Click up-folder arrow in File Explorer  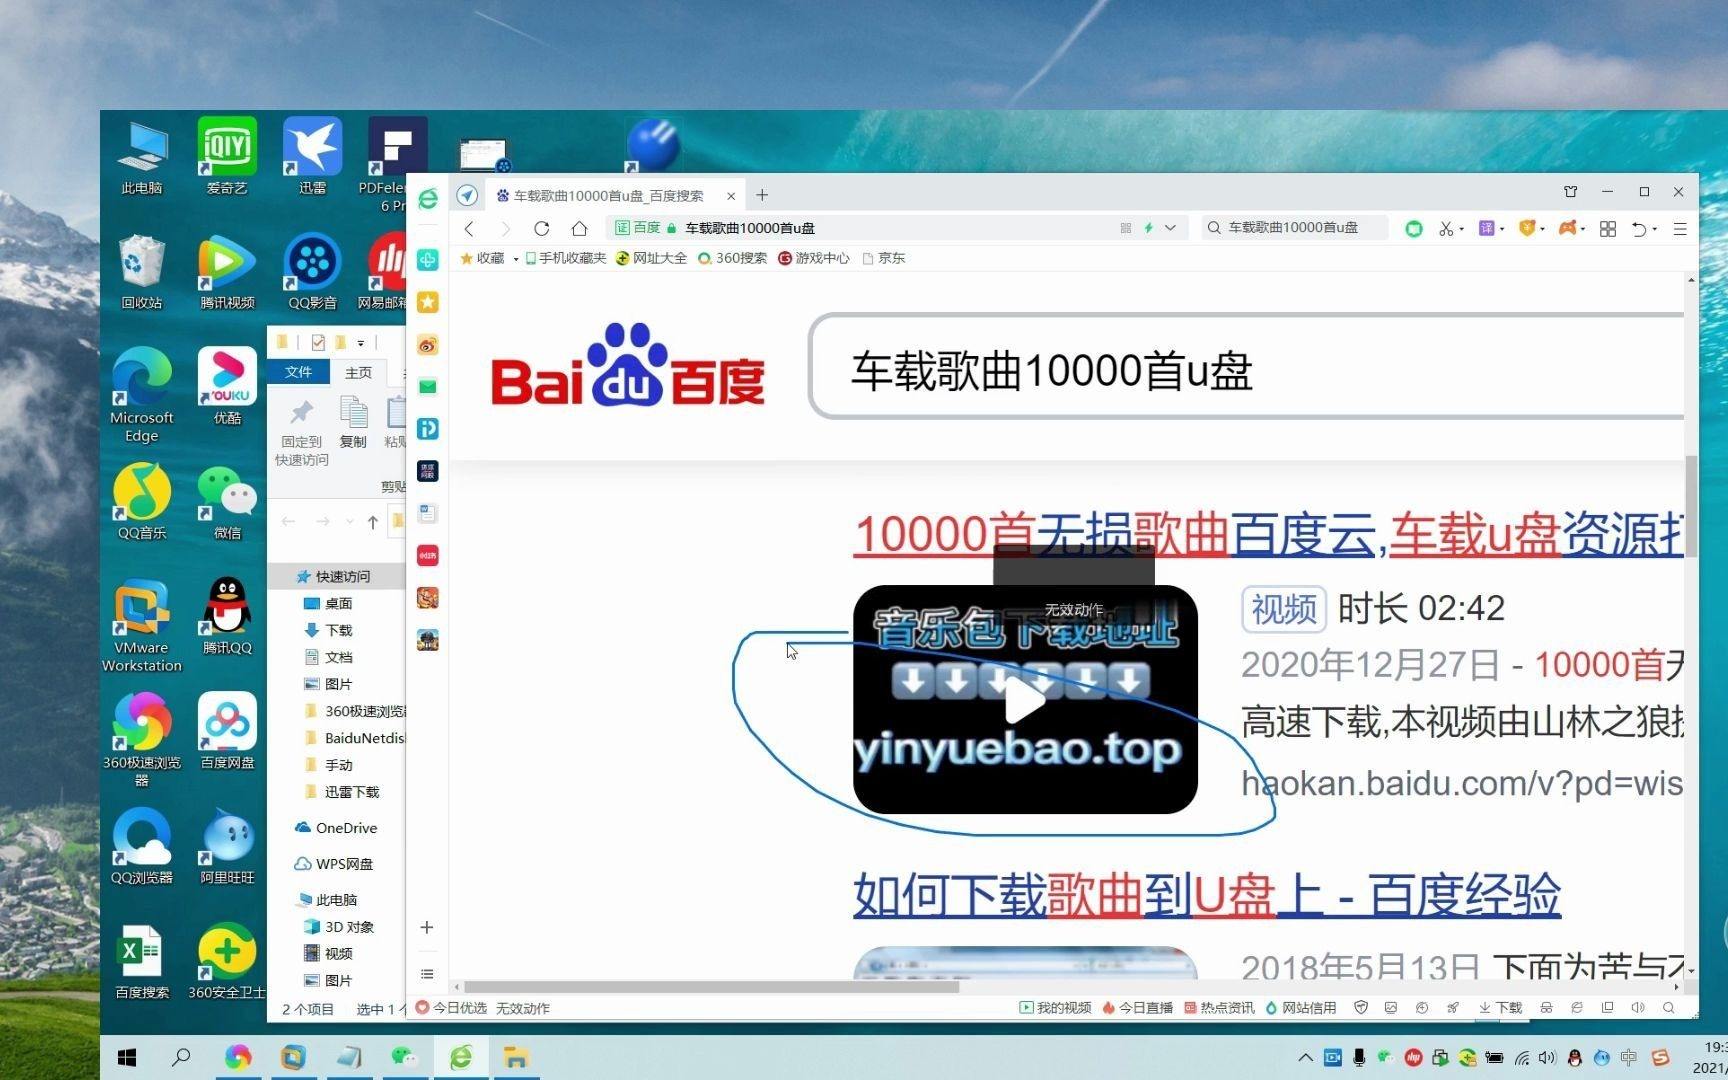coord(372,522)
